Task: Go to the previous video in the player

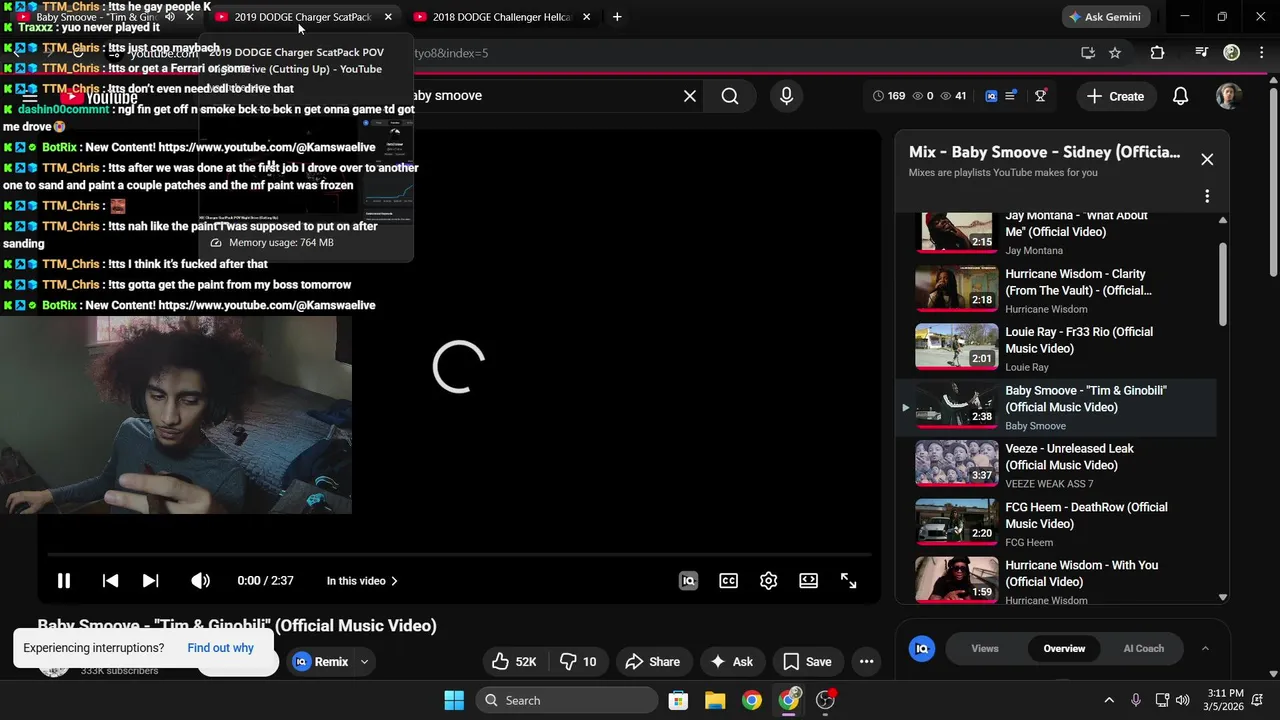Action: [111, 581]
